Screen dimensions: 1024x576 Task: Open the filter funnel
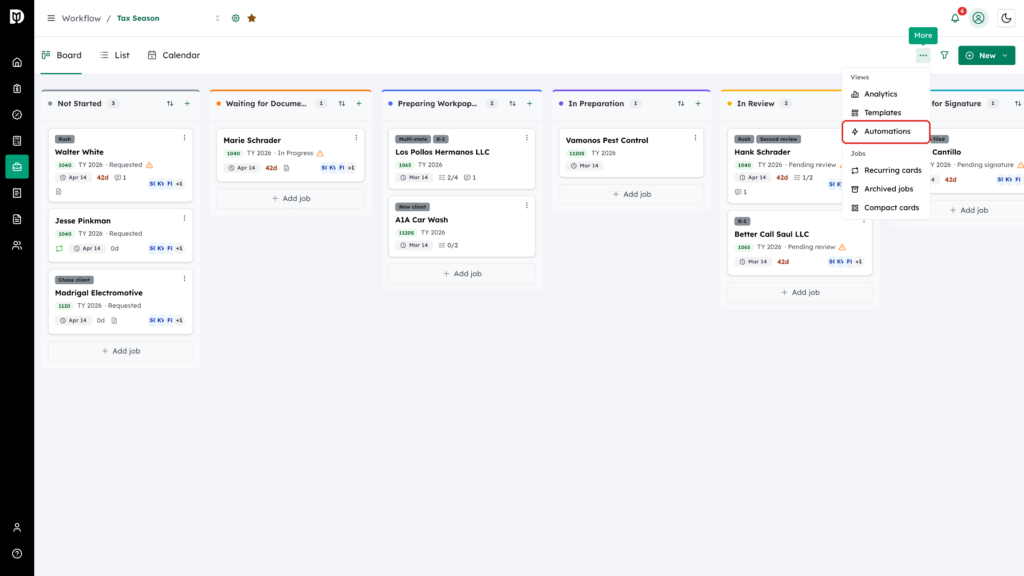[x=944, y=56]
